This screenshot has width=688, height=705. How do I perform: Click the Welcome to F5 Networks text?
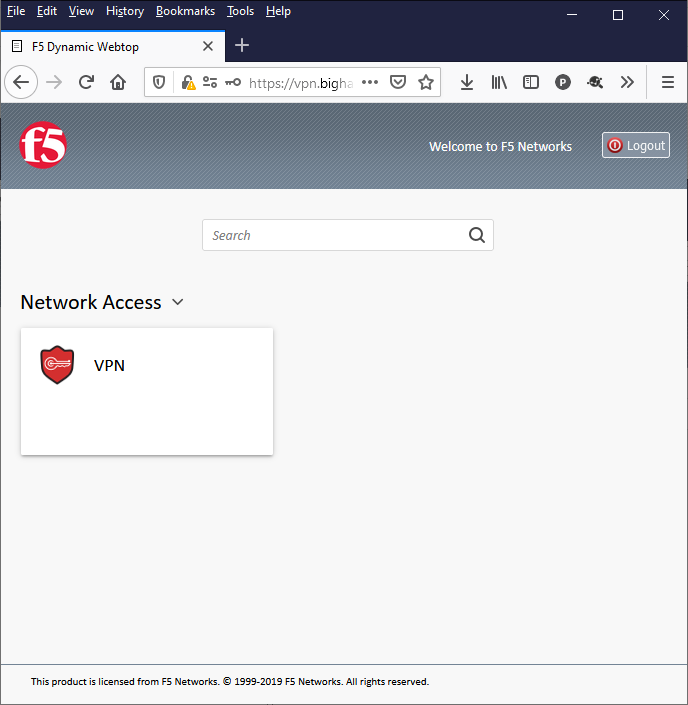tap(500, 147)
